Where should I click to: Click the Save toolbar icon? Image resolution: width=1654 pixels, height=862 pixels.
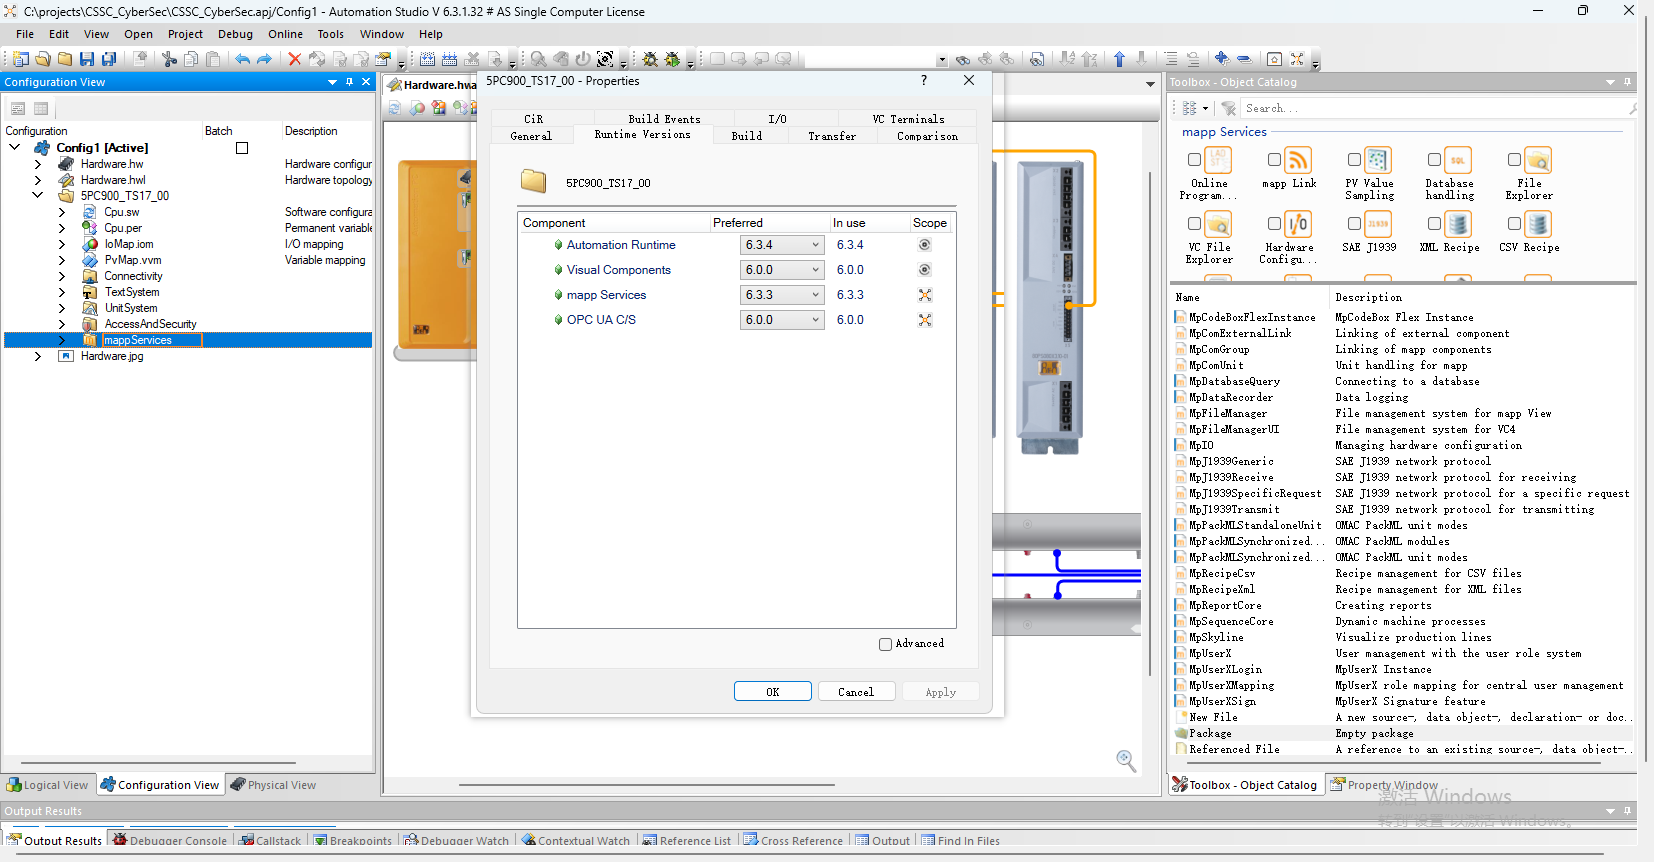click(87, 59)
